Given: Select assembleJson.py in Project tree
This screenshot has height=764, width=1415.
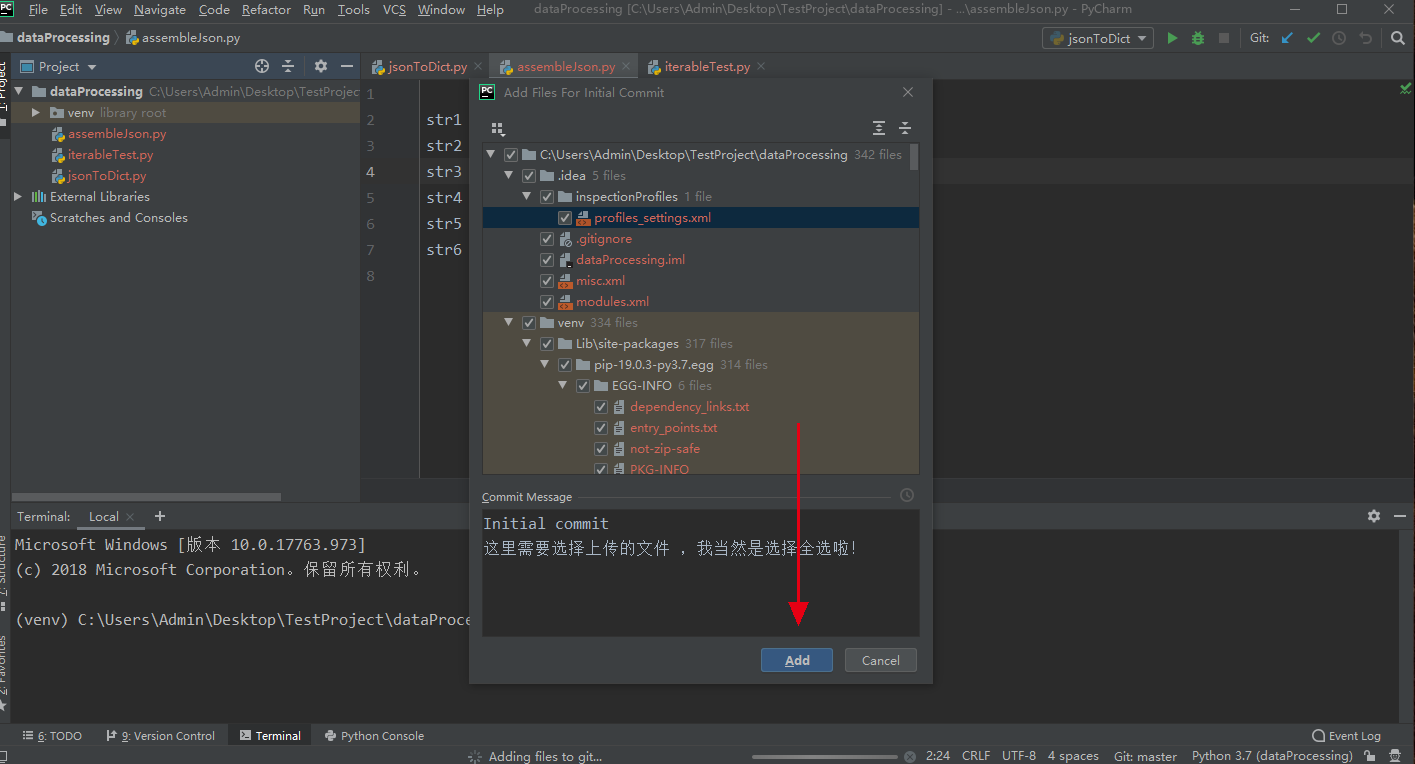Looking at the screenshot, I should coord(117,134).
